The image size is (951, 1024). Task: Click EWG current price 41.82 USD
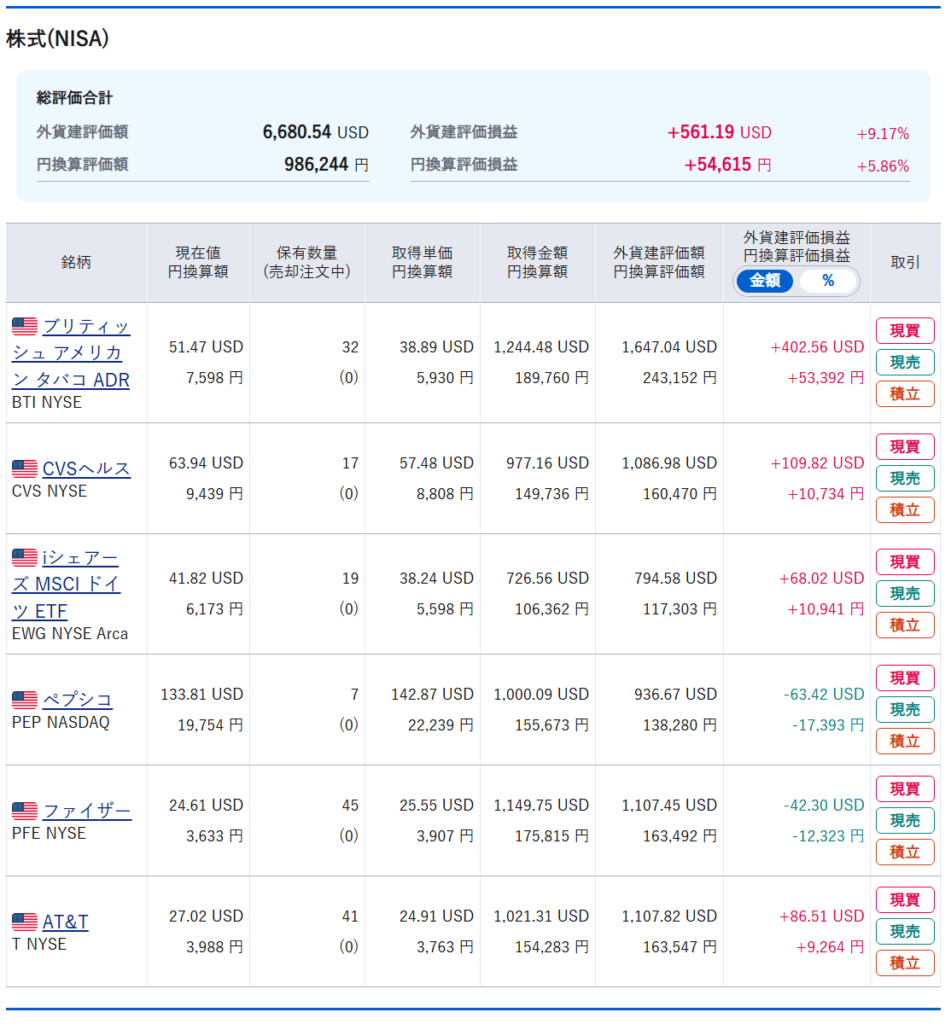coord(206,578)
